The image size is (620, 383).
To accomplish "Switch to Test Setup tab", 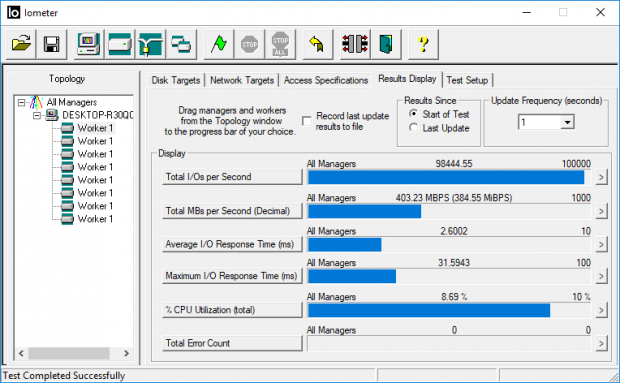I will (x=467, y=80).
